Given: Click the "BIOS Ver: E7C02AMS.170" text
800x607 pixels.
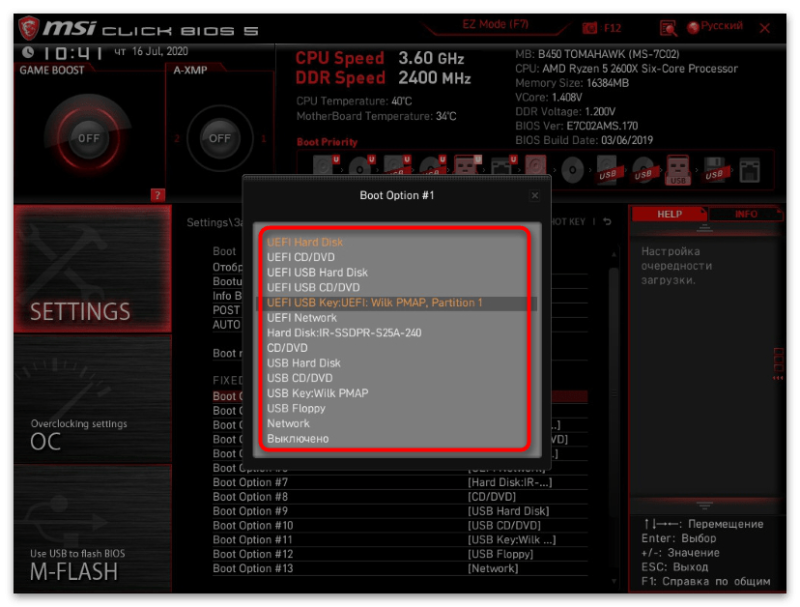Looking at the screenshot, I should click(577, 126).
